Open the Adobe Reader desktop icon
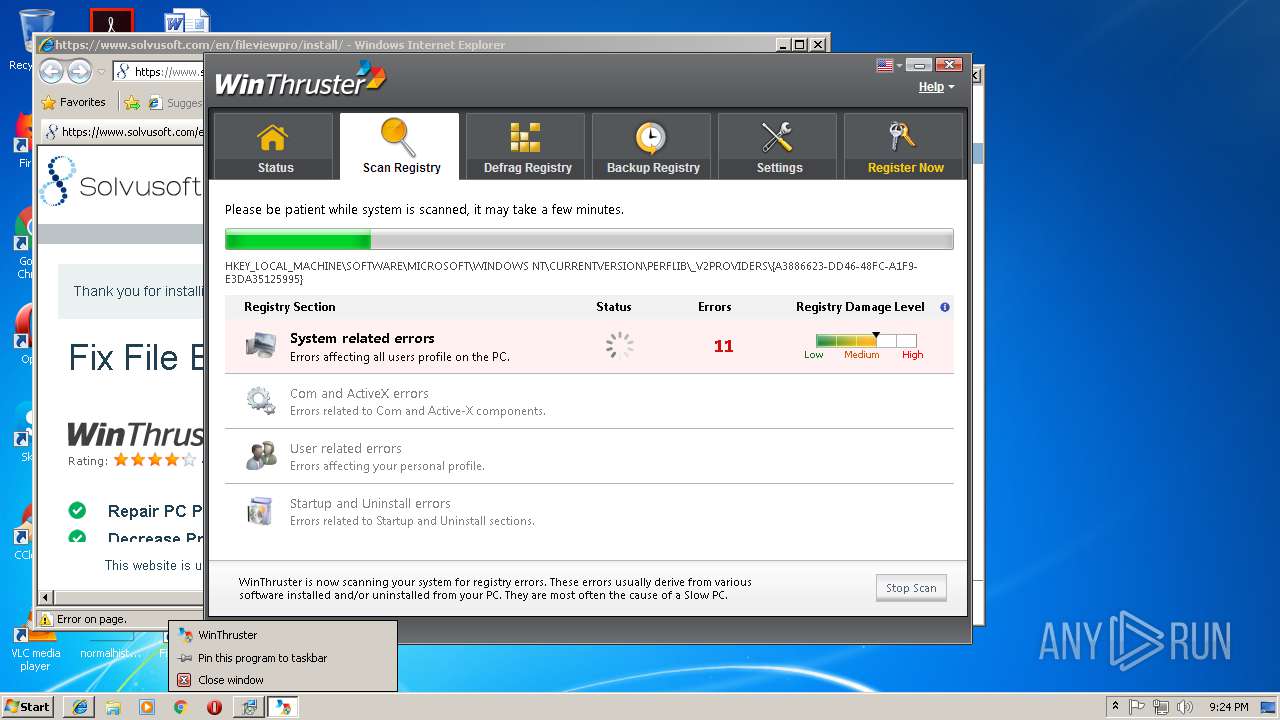The width and height of the screenshot is (1280, 720). click(x=111, y=22)
